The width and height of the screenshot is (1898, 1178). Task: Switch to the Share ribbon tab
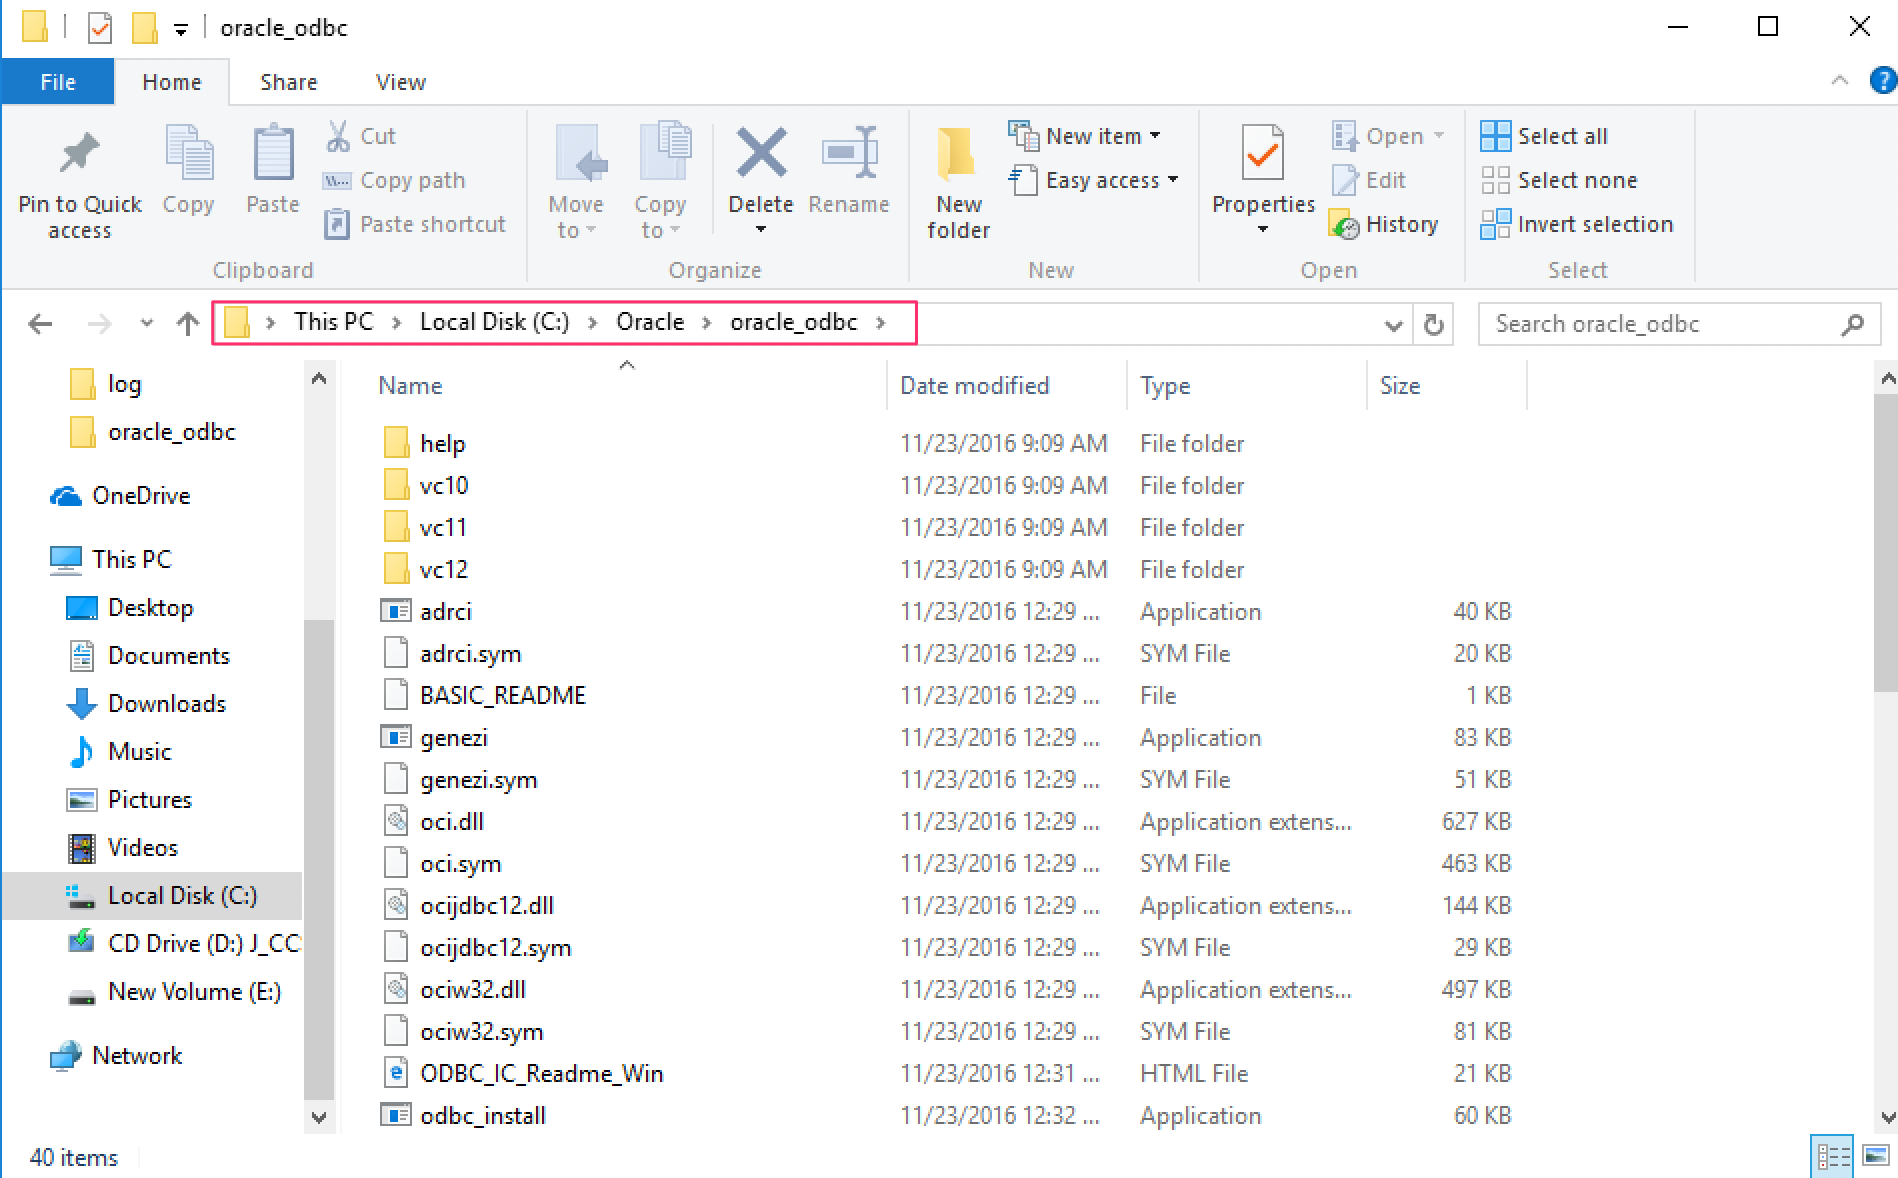[x=288, y=82]
